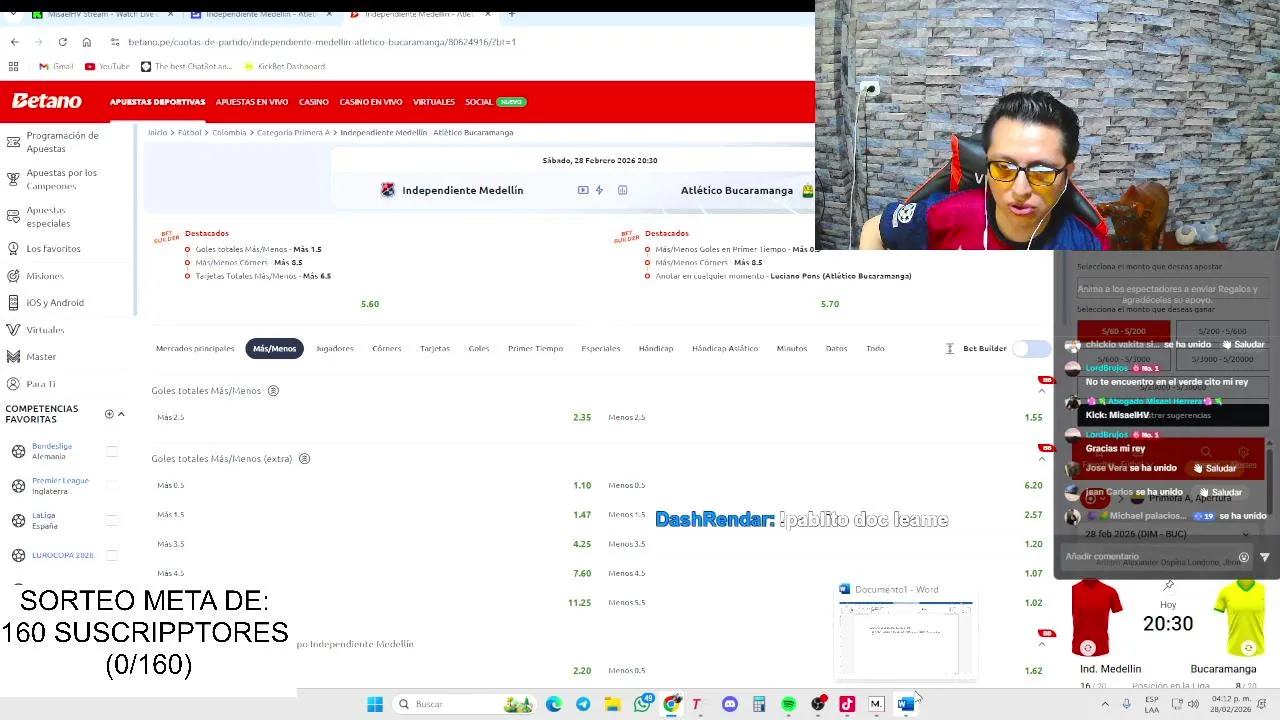Switch to the Mercados principales tab
This screenshot has width=1280, height=720.
coord(195,348)
